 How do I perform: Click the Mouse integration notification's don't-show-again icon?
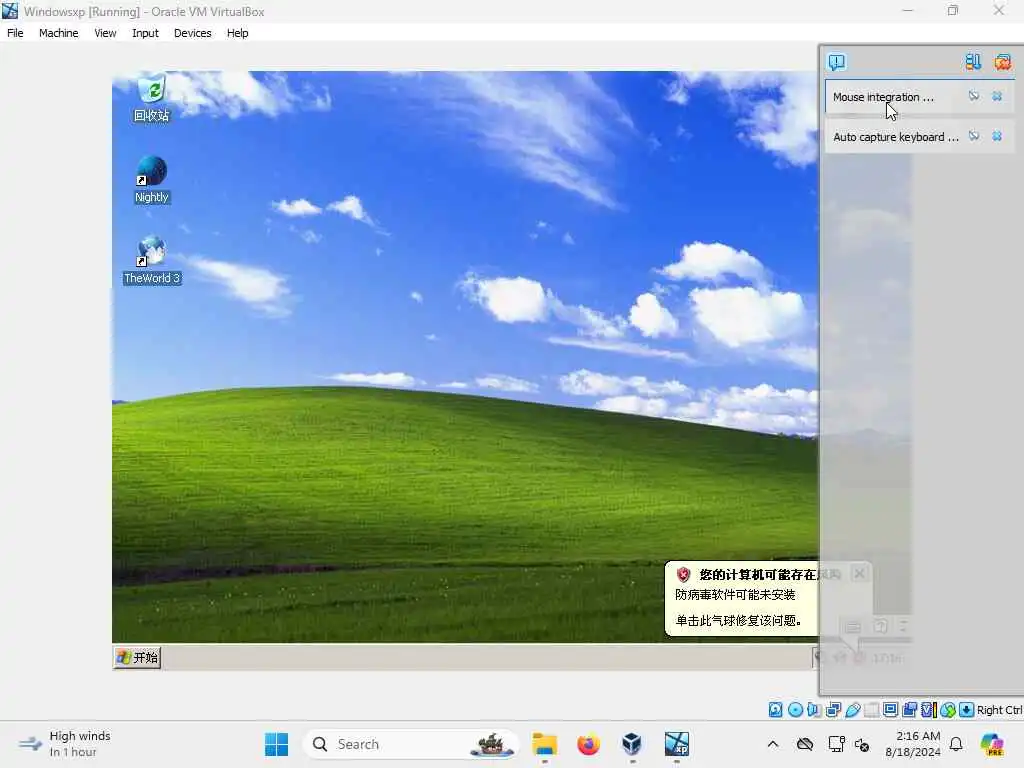(974, 96)
